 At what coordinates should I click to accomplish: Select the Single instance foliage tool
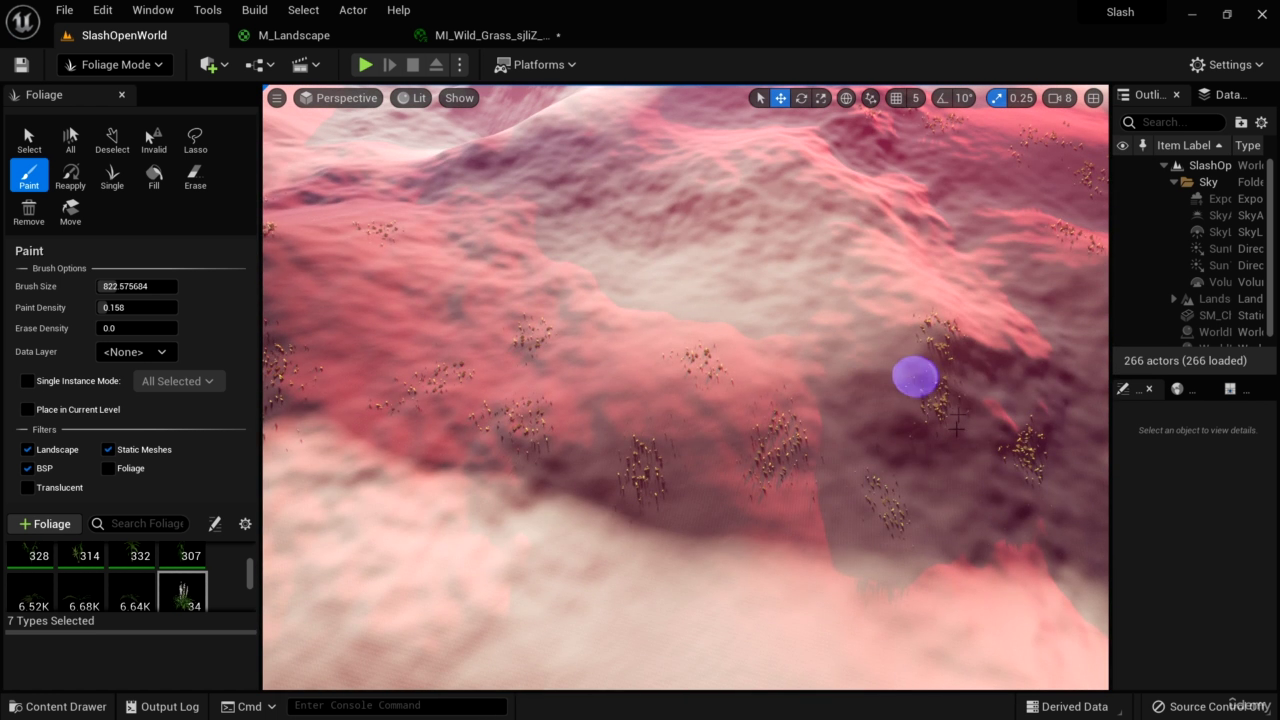point(112,176)
